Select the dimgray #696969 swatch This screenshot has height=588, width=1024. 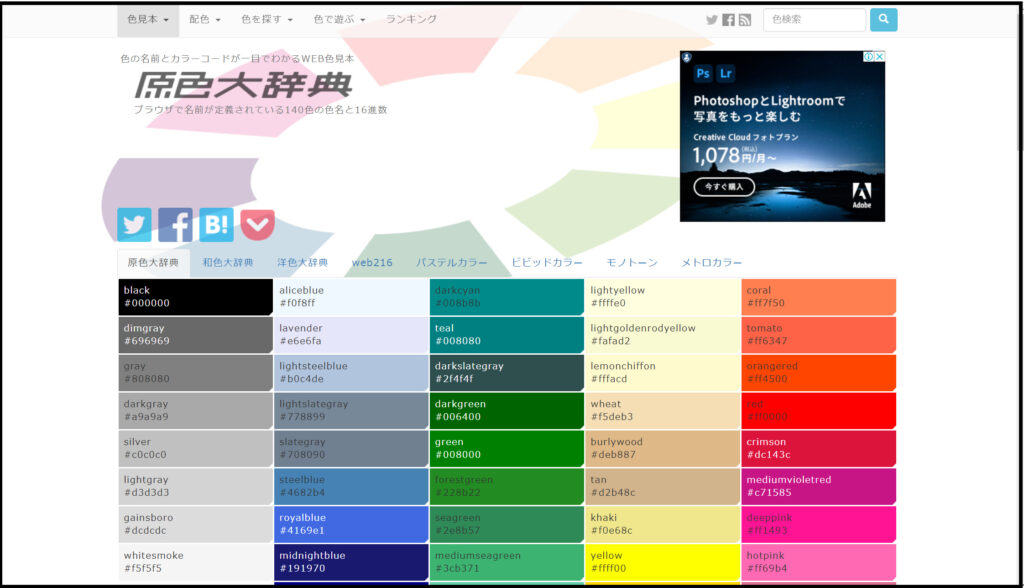(x=195, y=335)
